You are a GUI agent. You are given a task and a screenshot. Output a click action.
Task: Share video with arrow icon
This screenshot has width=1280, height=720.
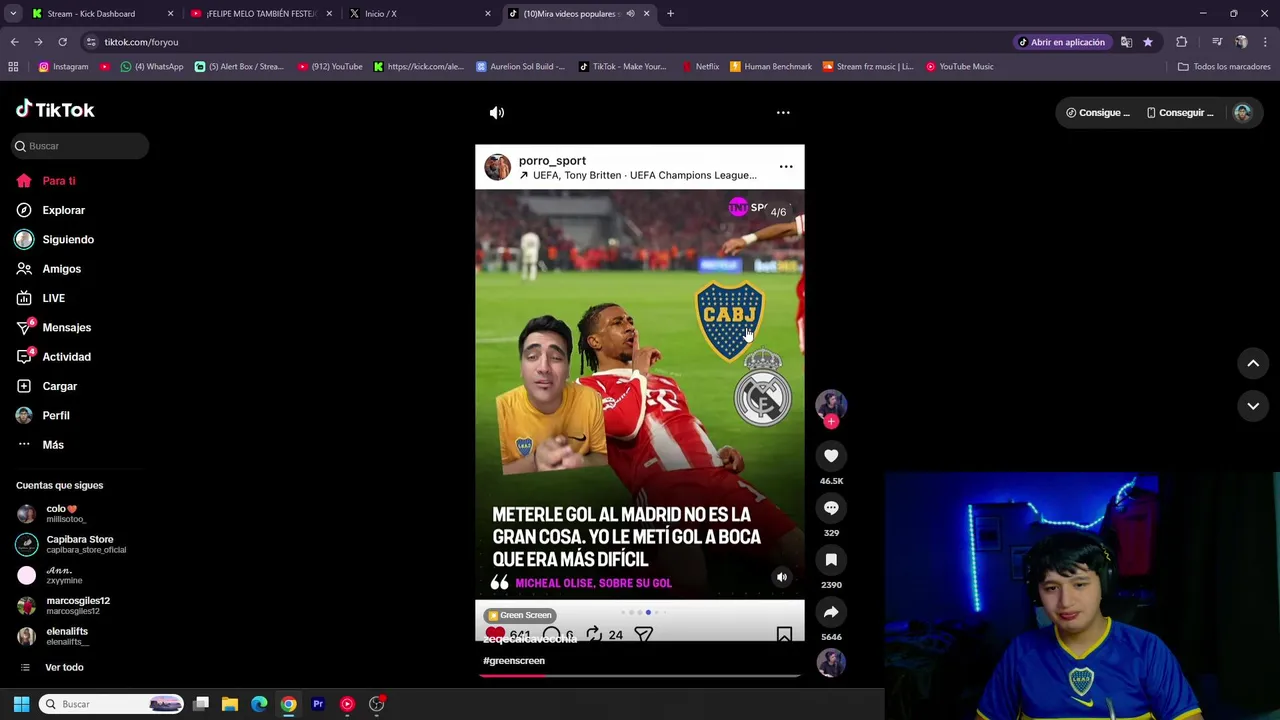click(x=831, y=612)
